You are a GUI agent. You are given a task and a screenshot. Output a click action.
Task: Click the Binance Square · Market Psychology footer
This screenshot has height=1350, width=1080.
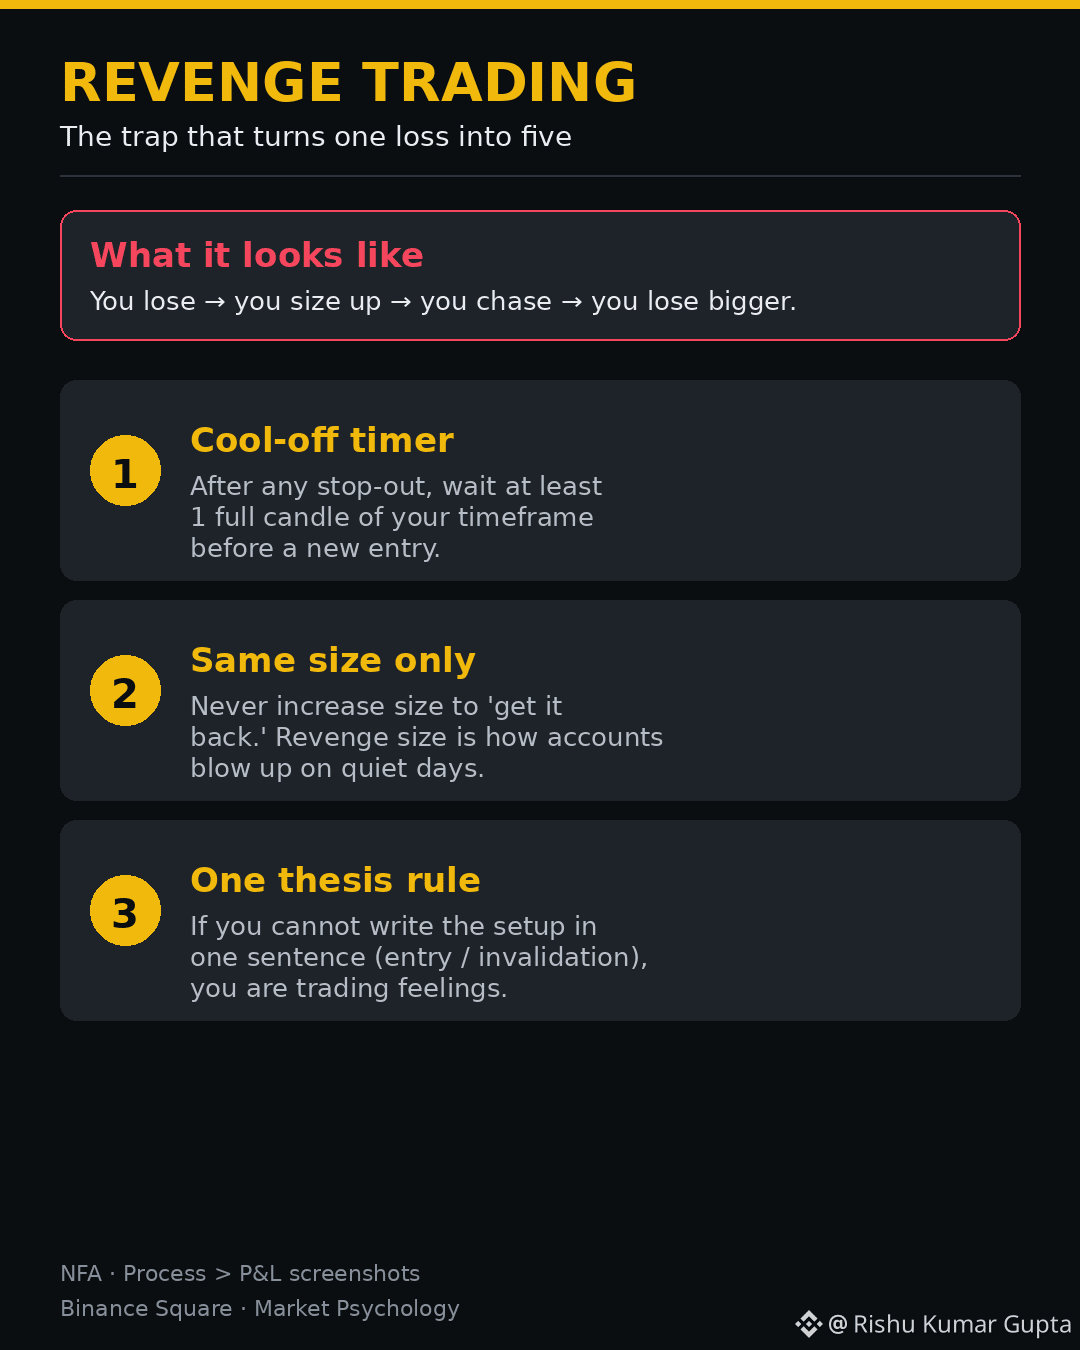260,1308
